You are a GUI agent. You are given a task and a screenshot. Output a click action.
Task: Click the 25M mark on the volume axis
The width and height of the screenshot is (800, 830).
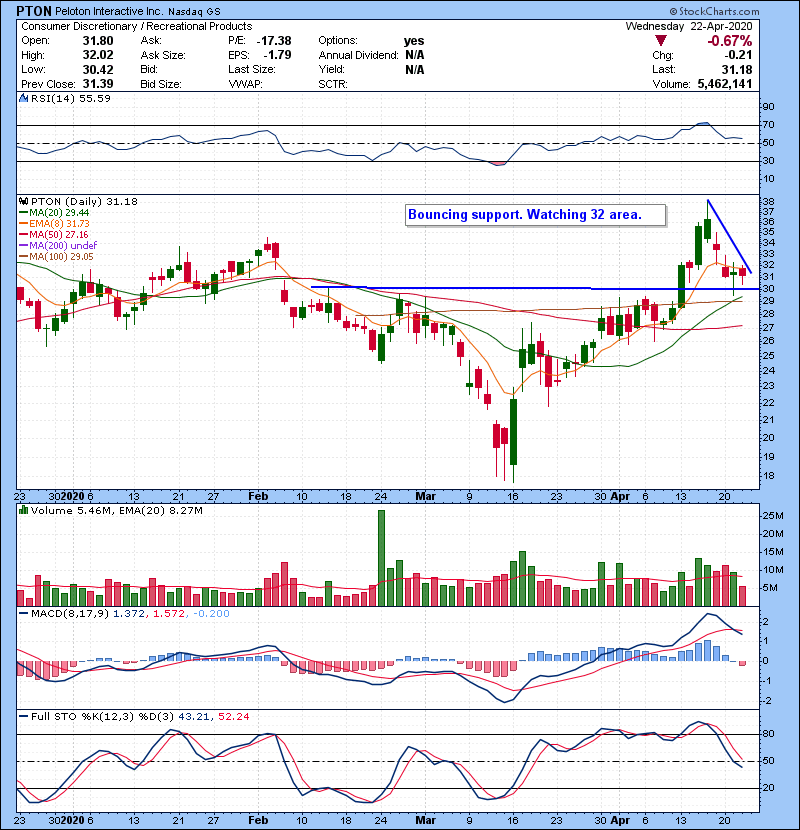tap(772, 516)
